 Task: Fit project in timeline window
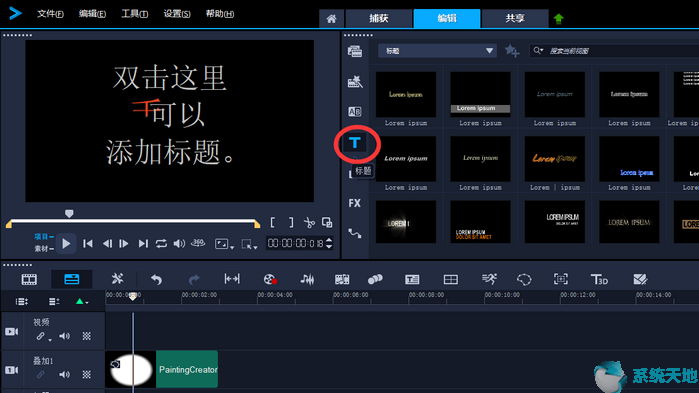pos(232,279)
